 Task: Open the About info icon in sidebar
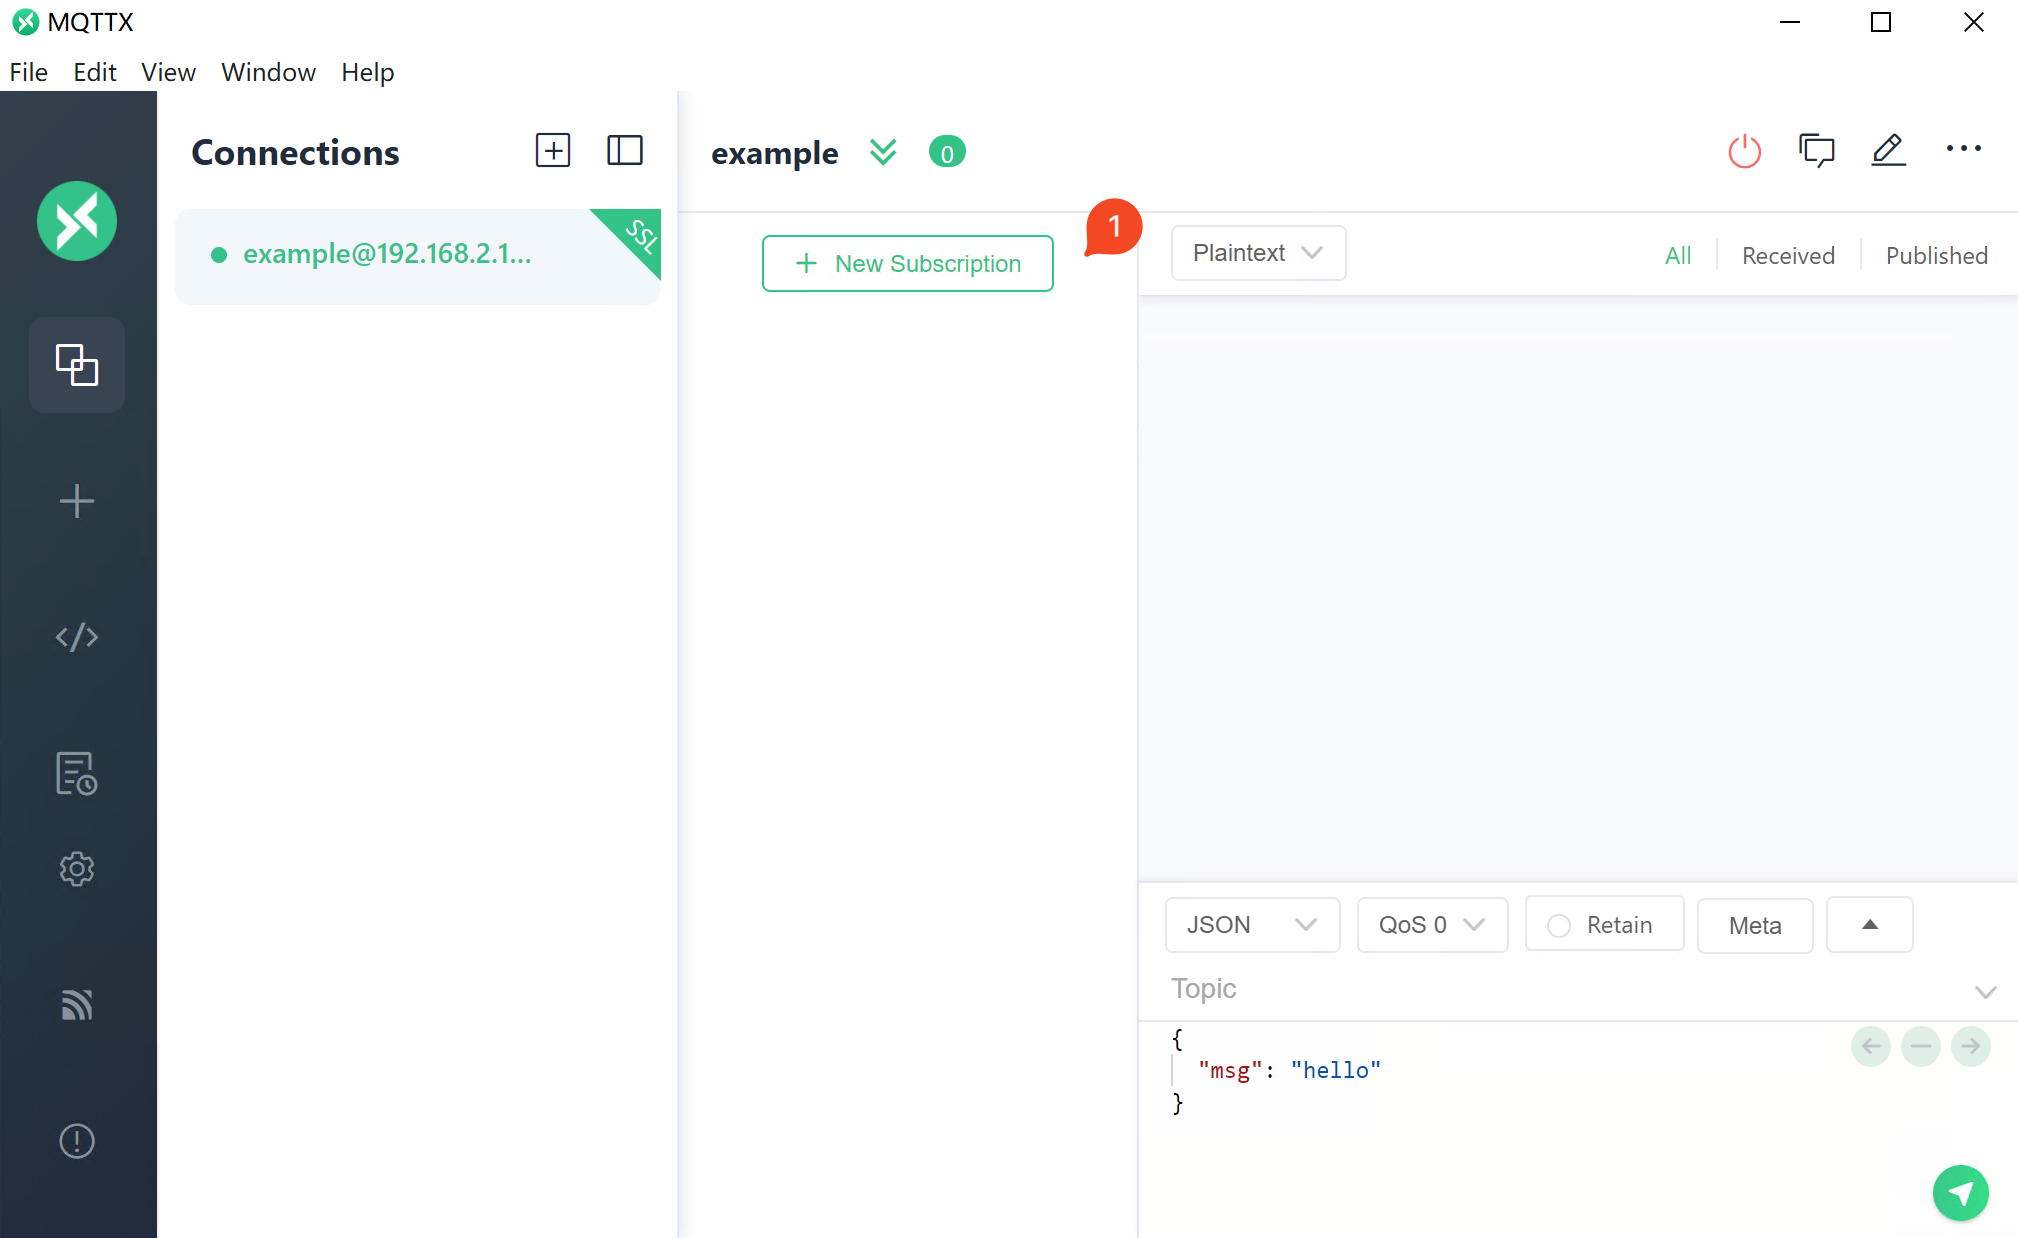coord(77,1141)
